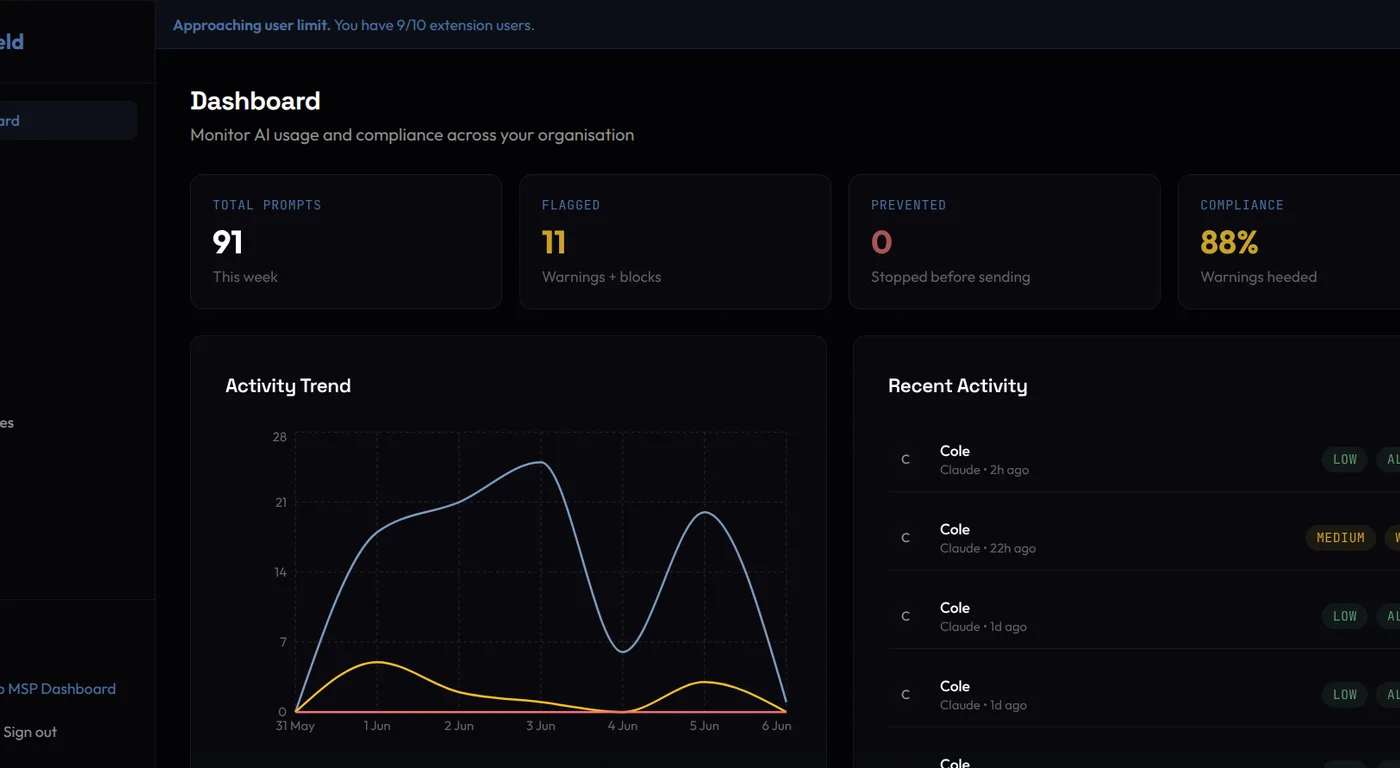Click the 1 Jun axis label
Image resolution: width=1400 pixels, height=768 pixels.
tap(377, 726)
